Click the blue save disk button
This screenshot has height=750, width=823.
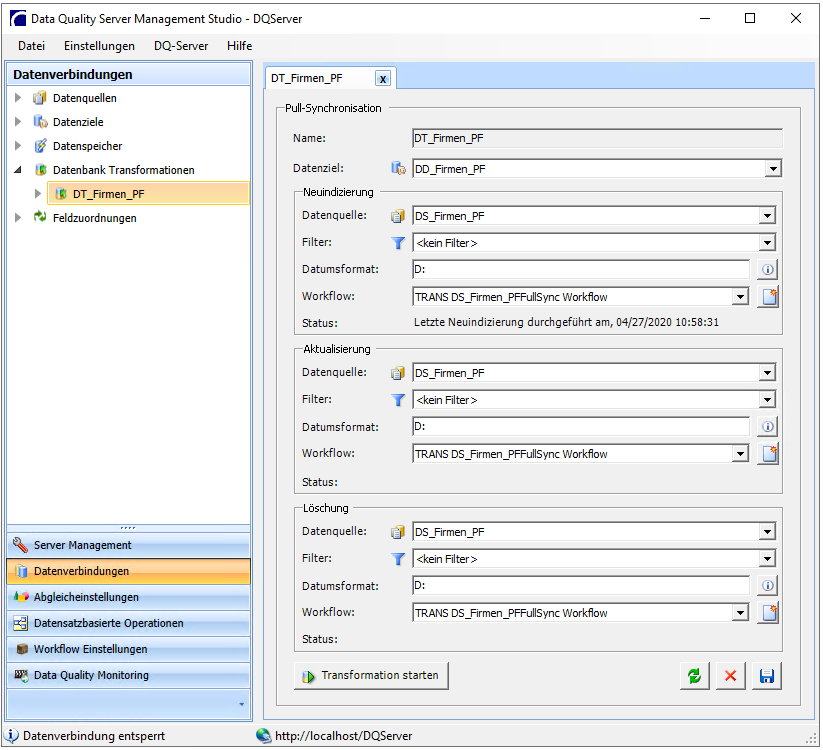pos(767,675)
